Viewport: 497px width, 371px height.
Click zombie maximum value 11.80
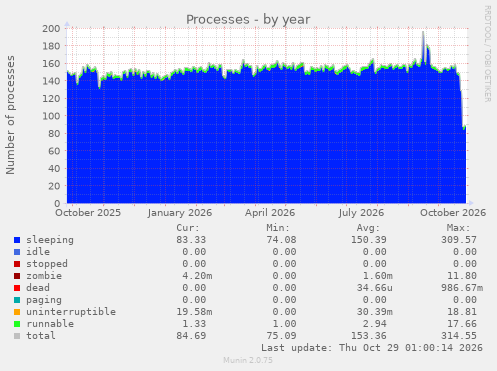pos(462,276)
